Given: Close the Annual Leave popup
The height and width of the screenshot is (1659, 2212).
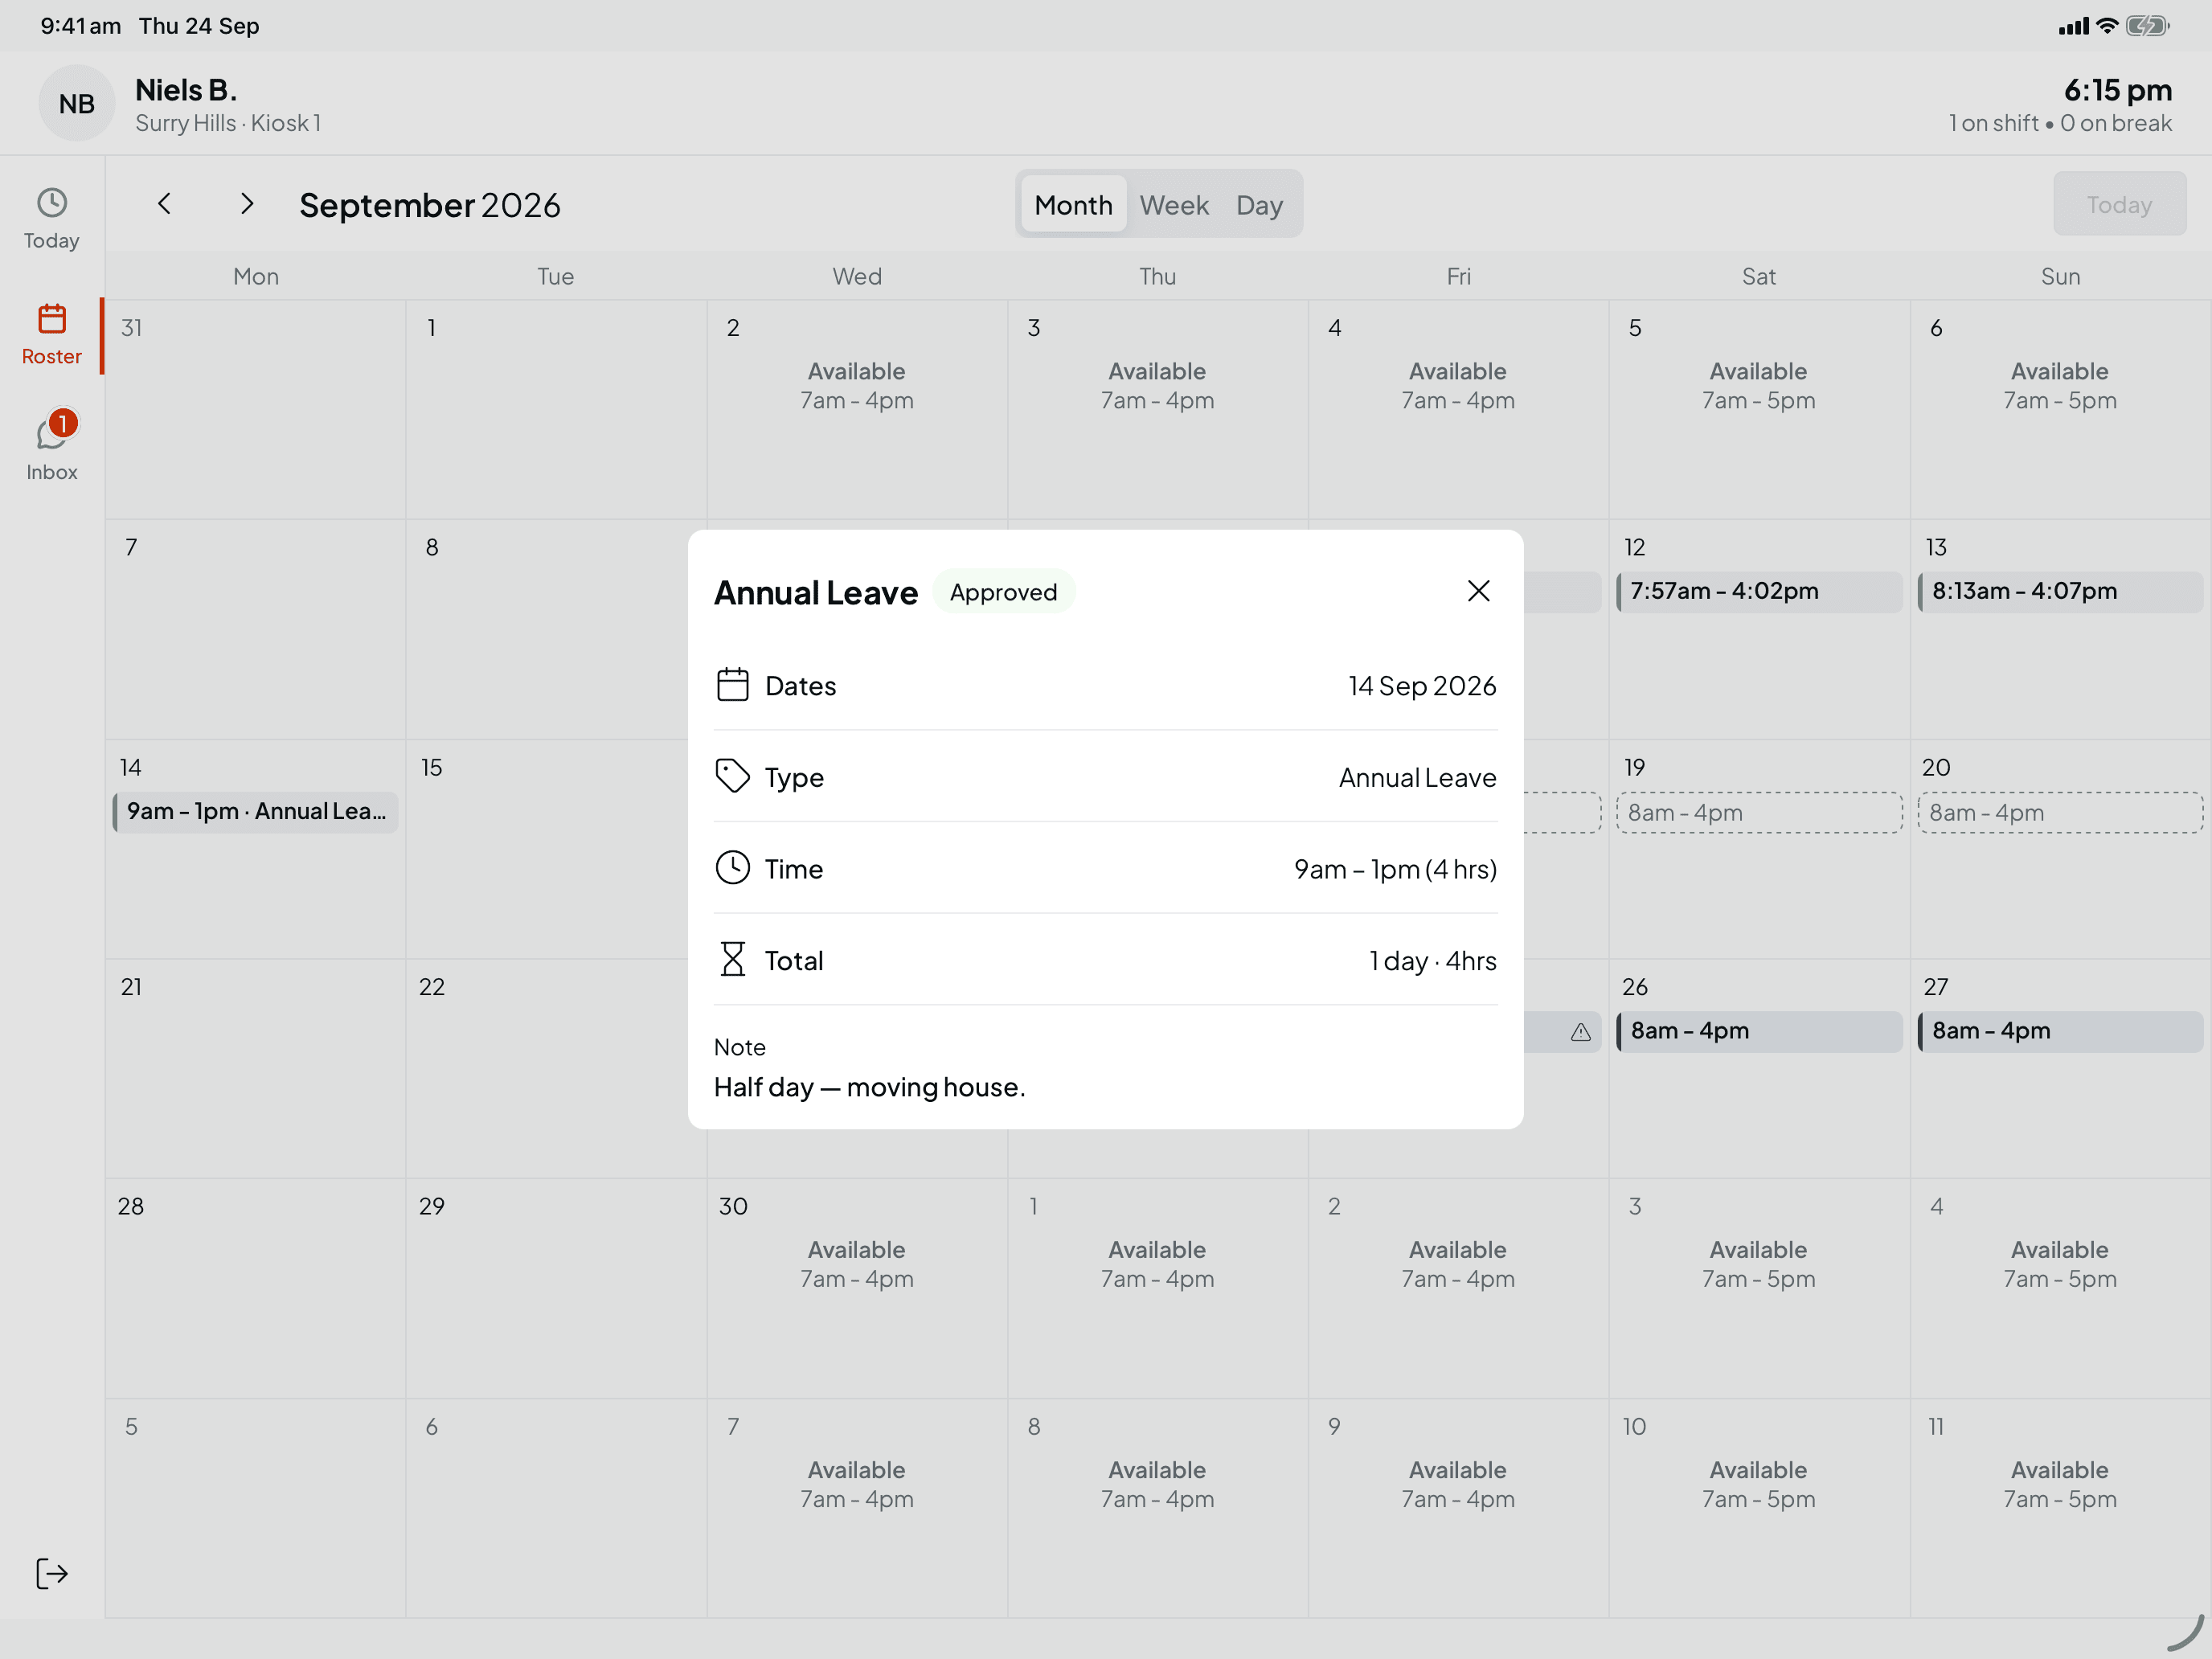Looking at the screenshot, I should pos(1478,591).
